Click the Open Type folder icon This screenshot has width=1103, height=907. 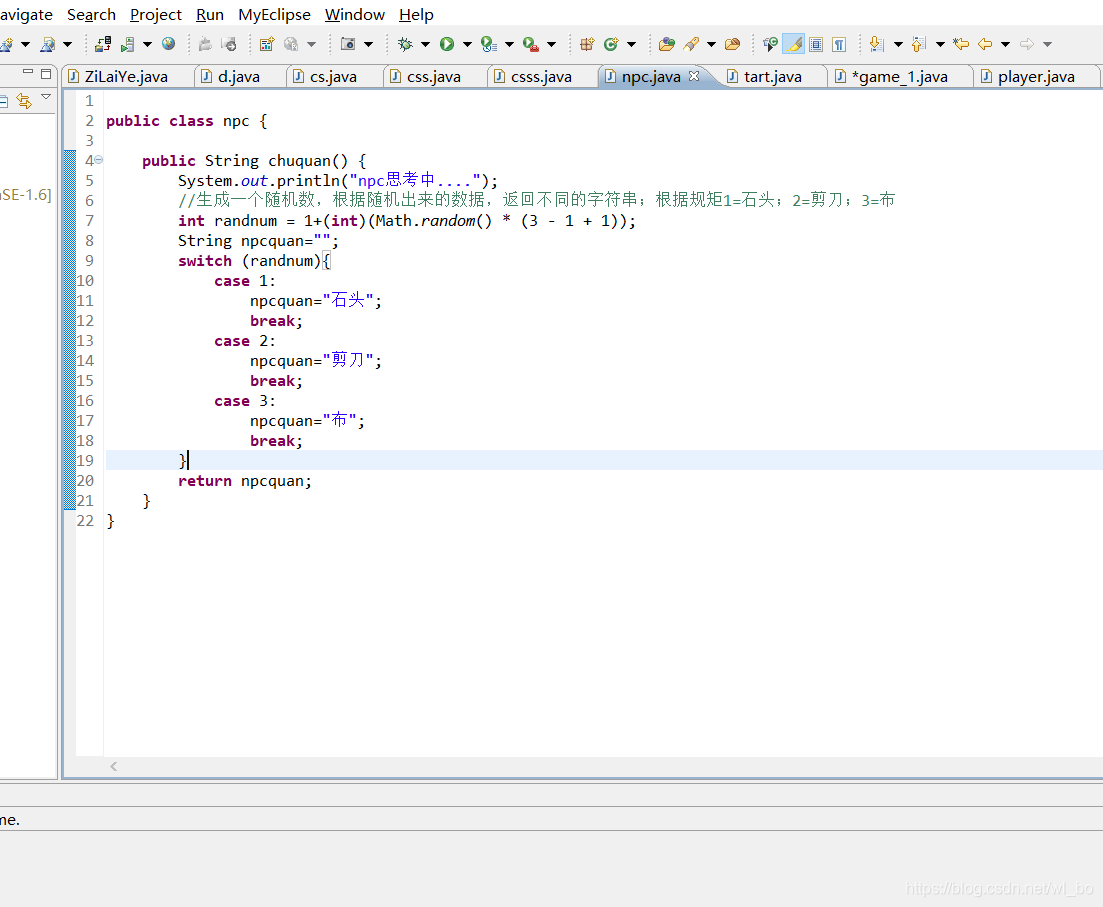point(667,44)
